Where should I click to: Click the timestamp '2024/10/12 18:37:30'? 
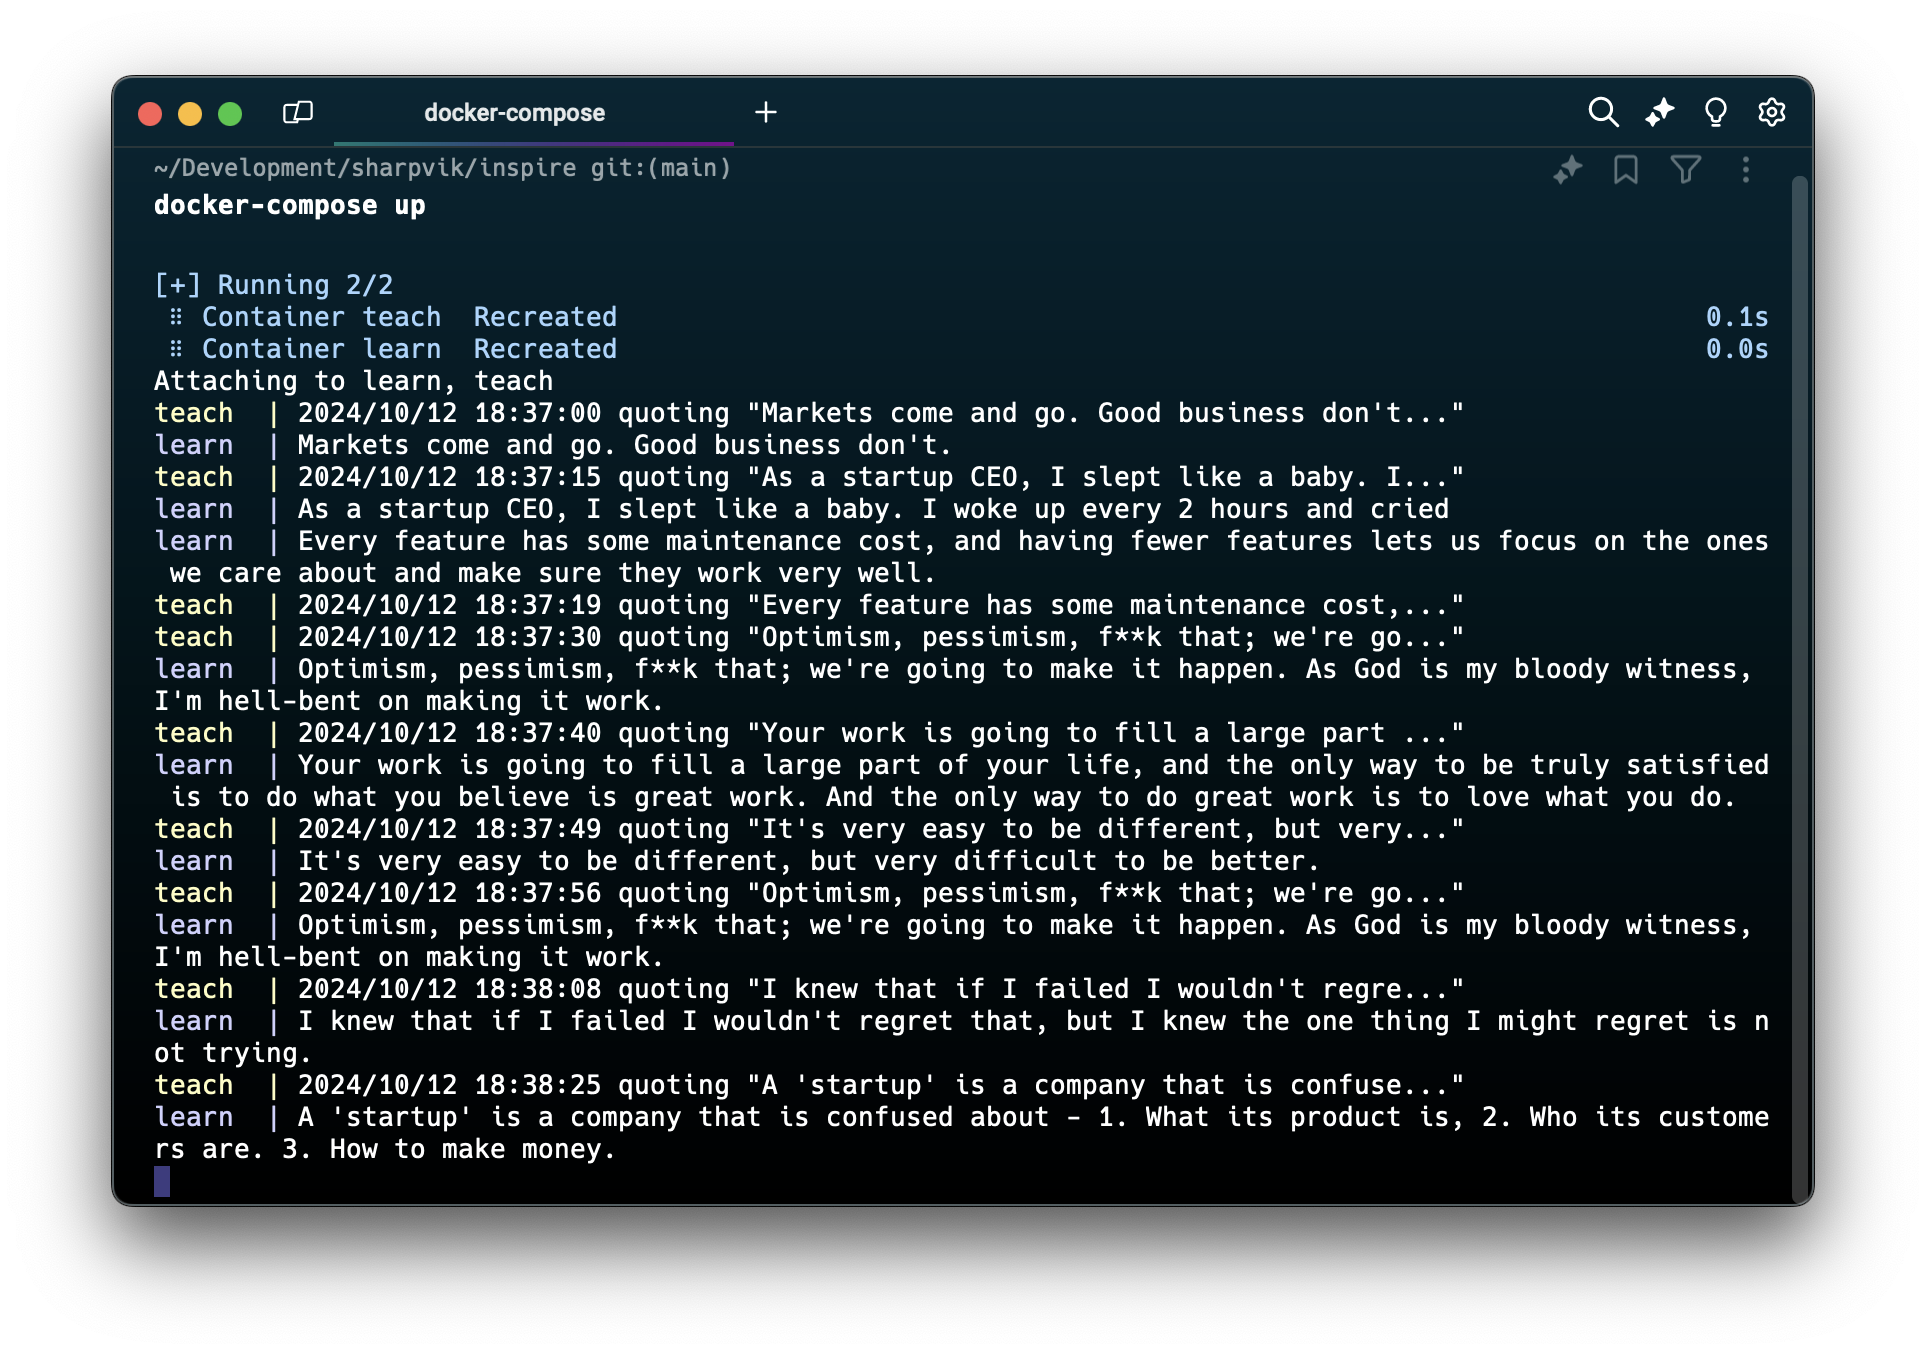tap(450, 637)
